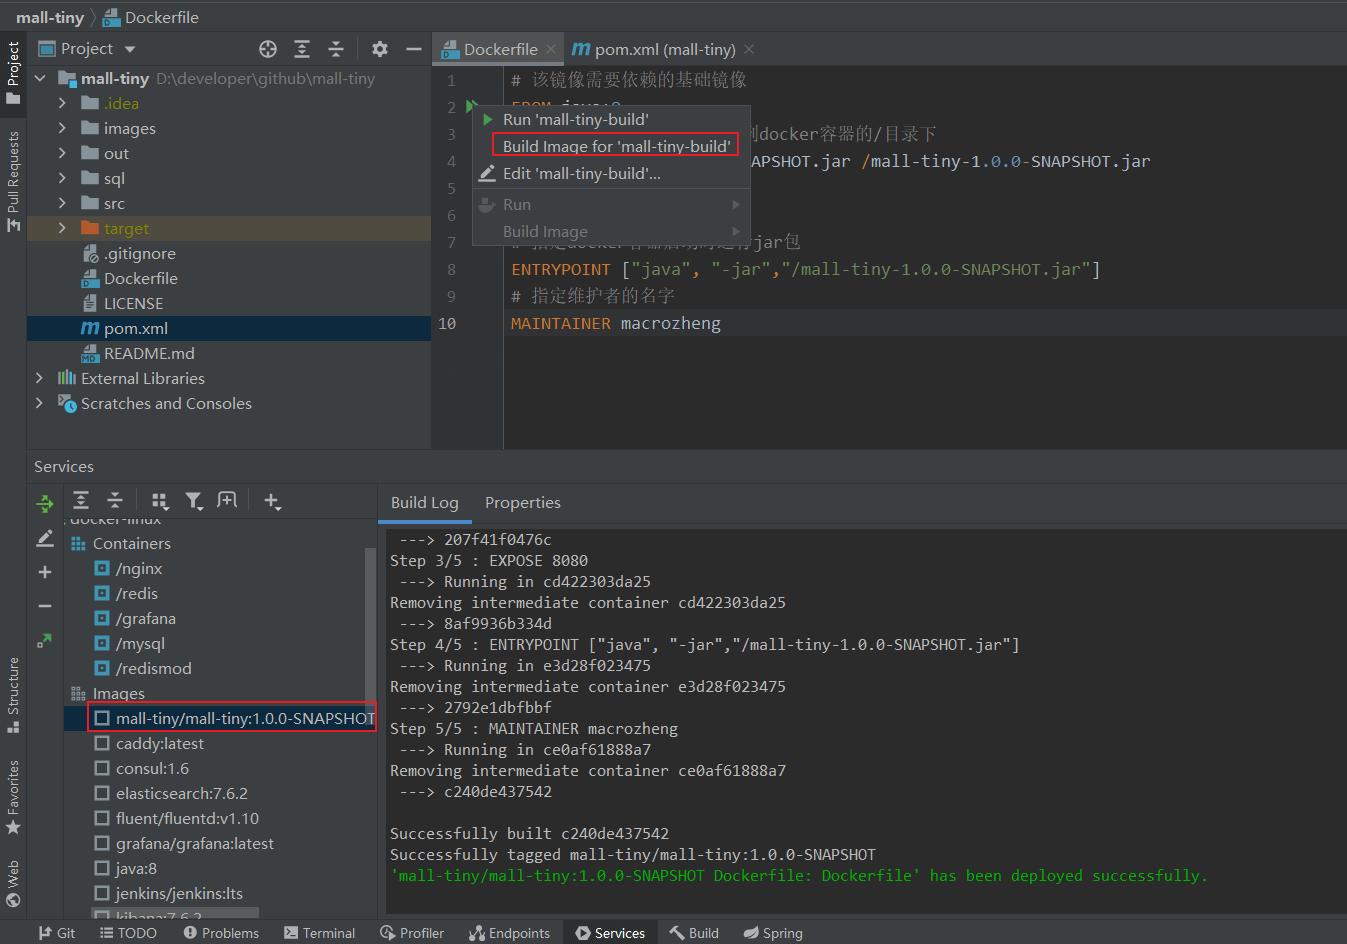1347x944 pixels.
Task: Select the consul:1.6 image checkbox
Action: pyautogui.click(x=102, y=768)
